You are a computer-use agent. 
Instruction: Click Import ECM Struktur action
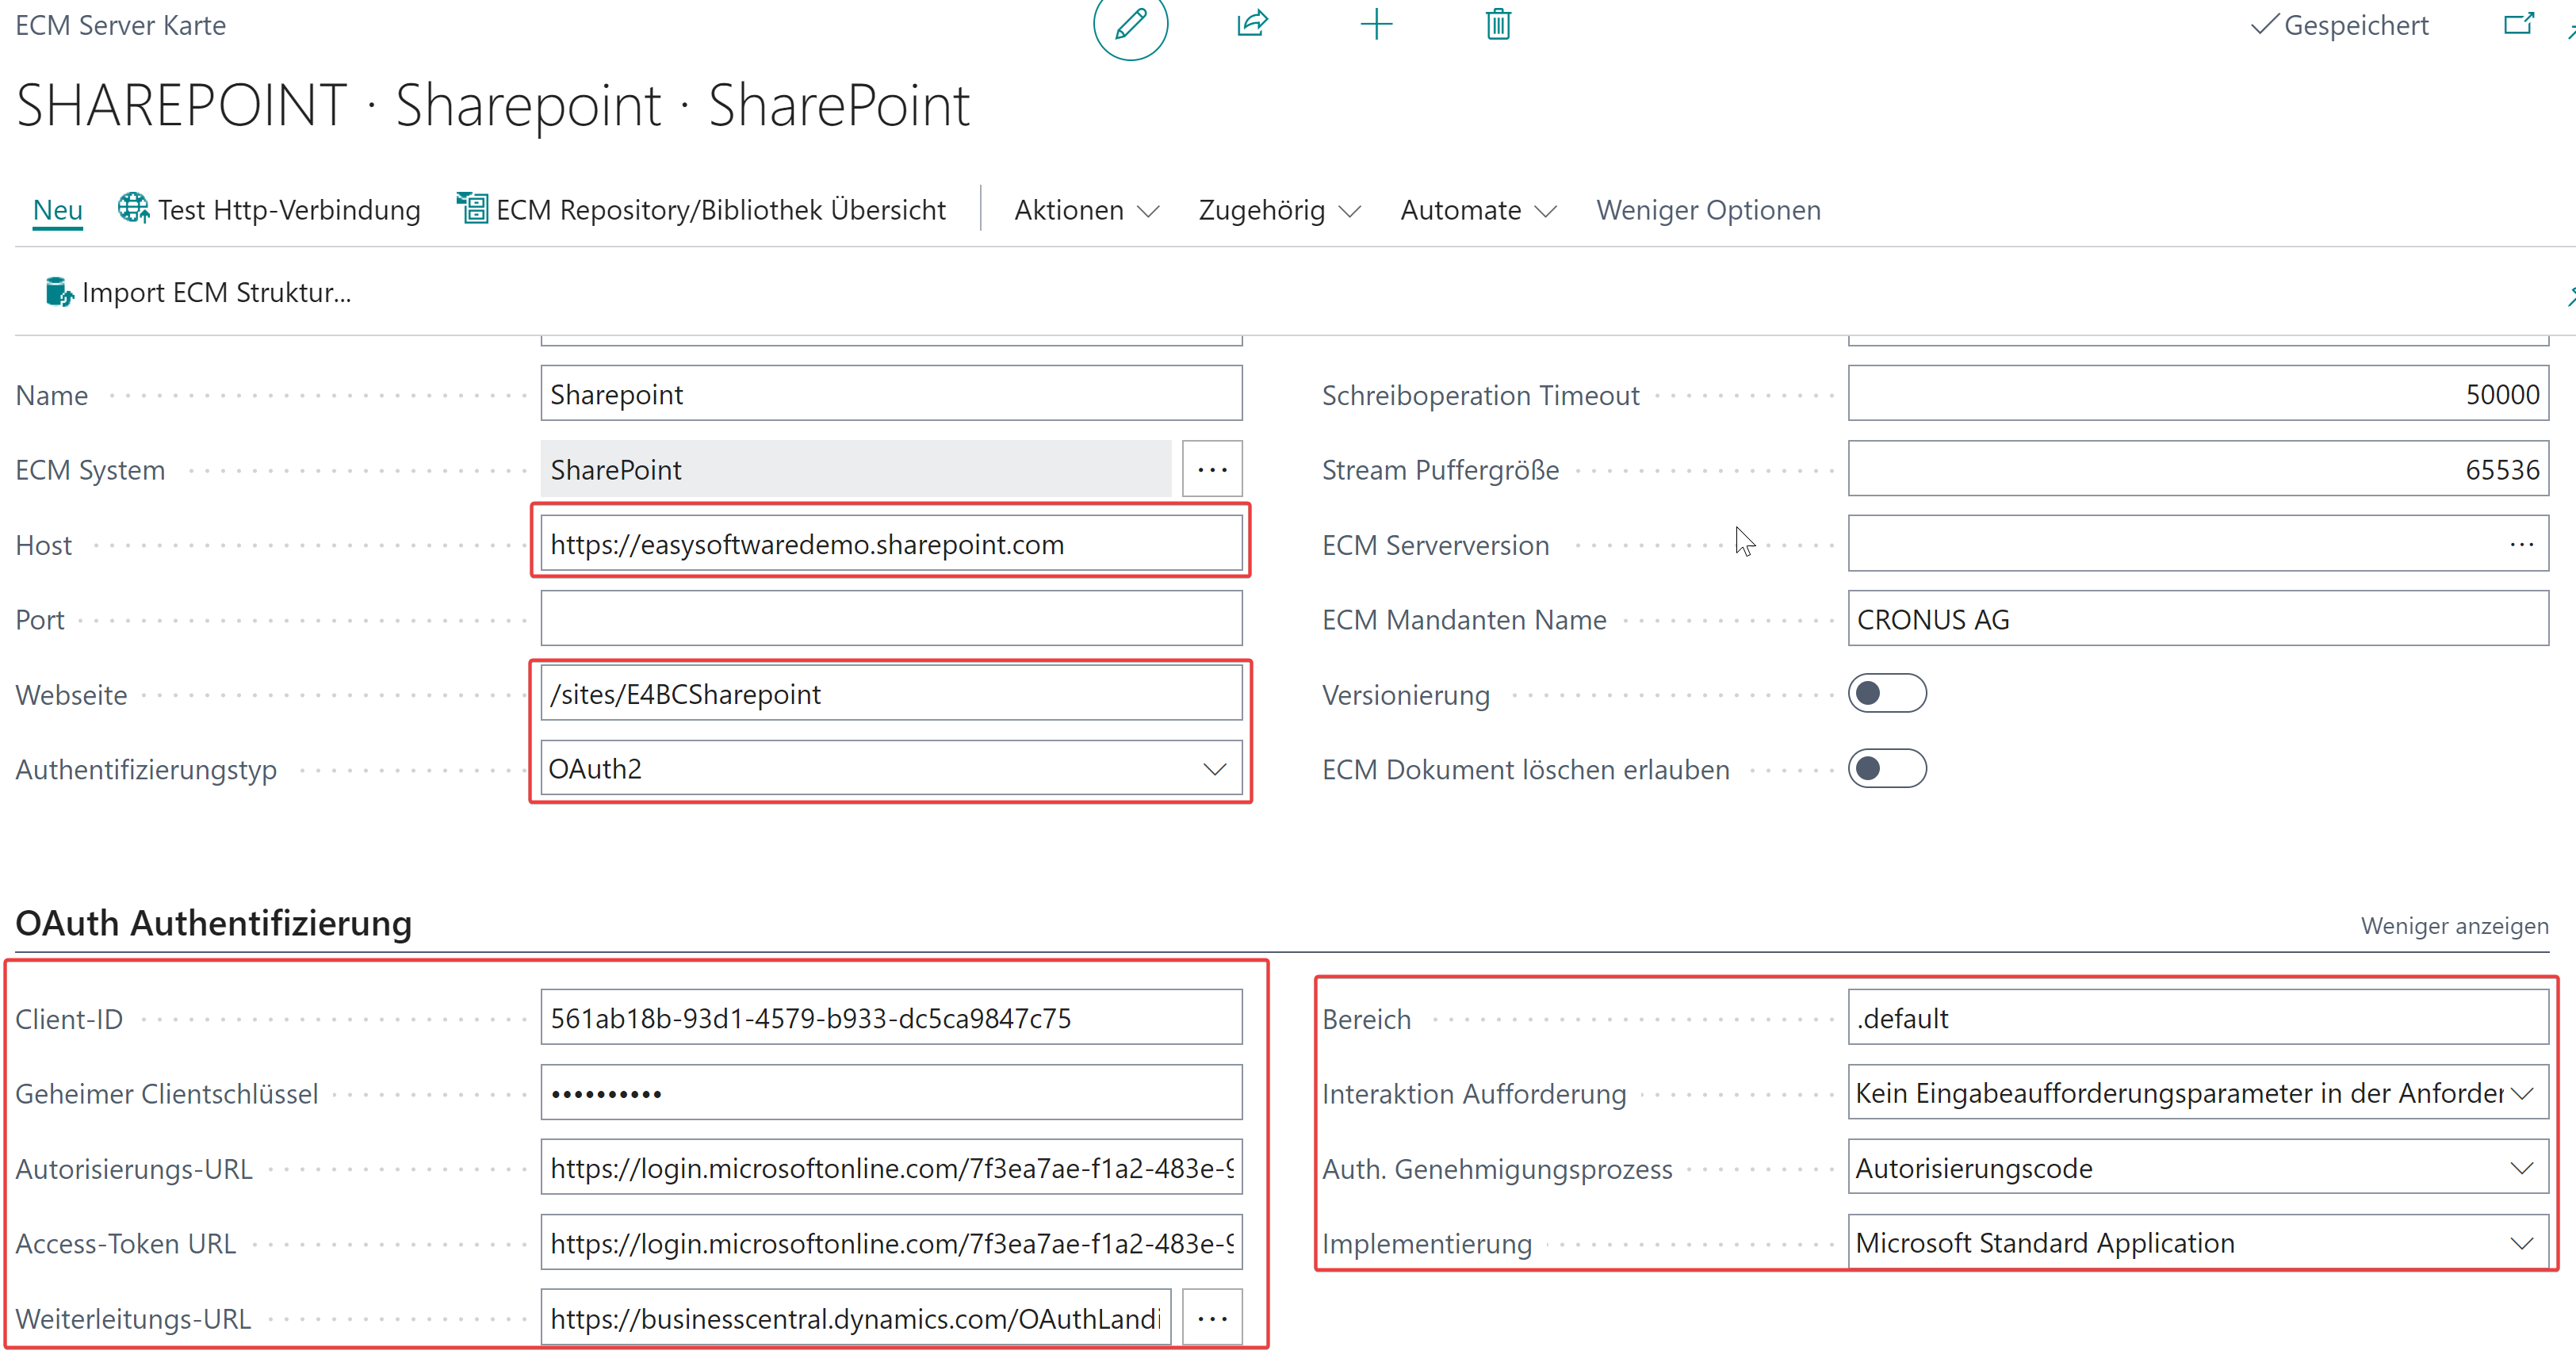click(199, 292)
